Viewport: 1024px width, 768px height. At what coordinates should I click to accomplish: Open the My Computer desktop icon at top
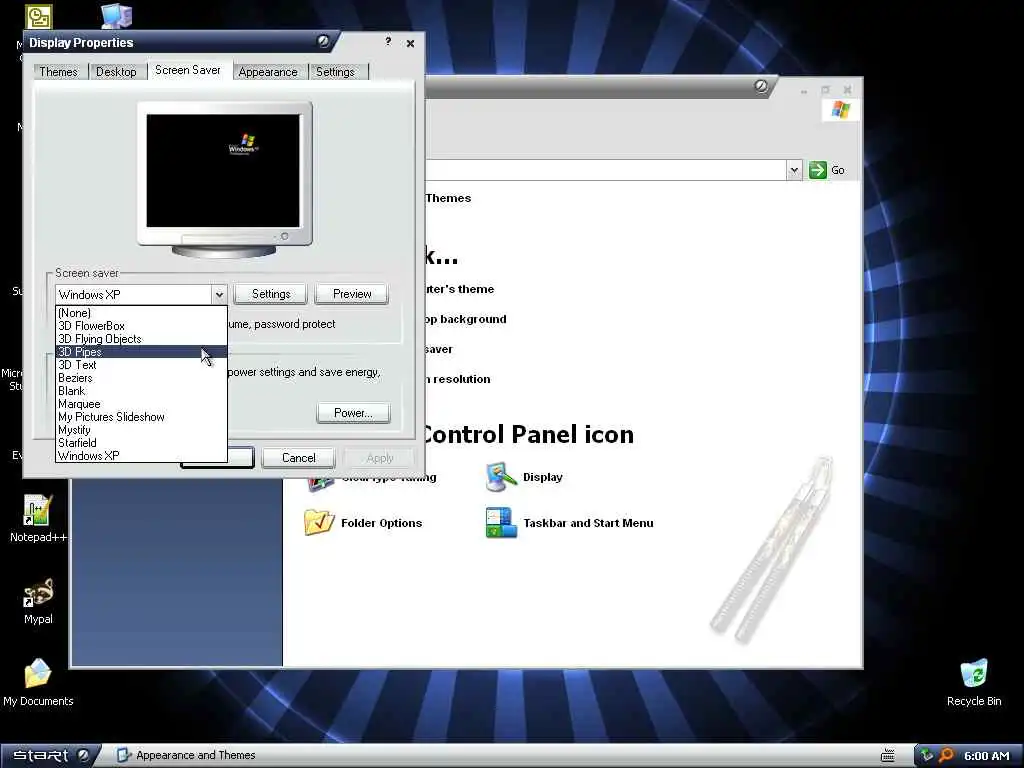pyautogui.click(x=117, y=16)
